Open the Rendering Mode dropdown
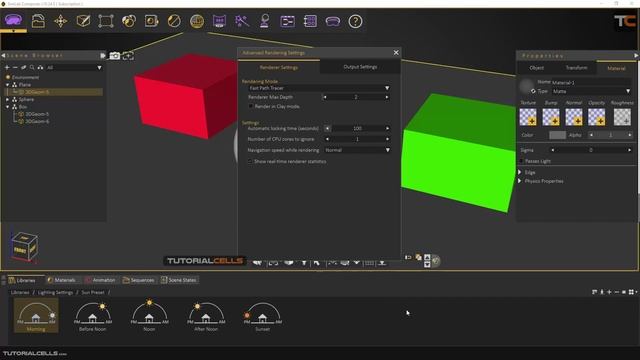640x360 pixels. (318, 88)
